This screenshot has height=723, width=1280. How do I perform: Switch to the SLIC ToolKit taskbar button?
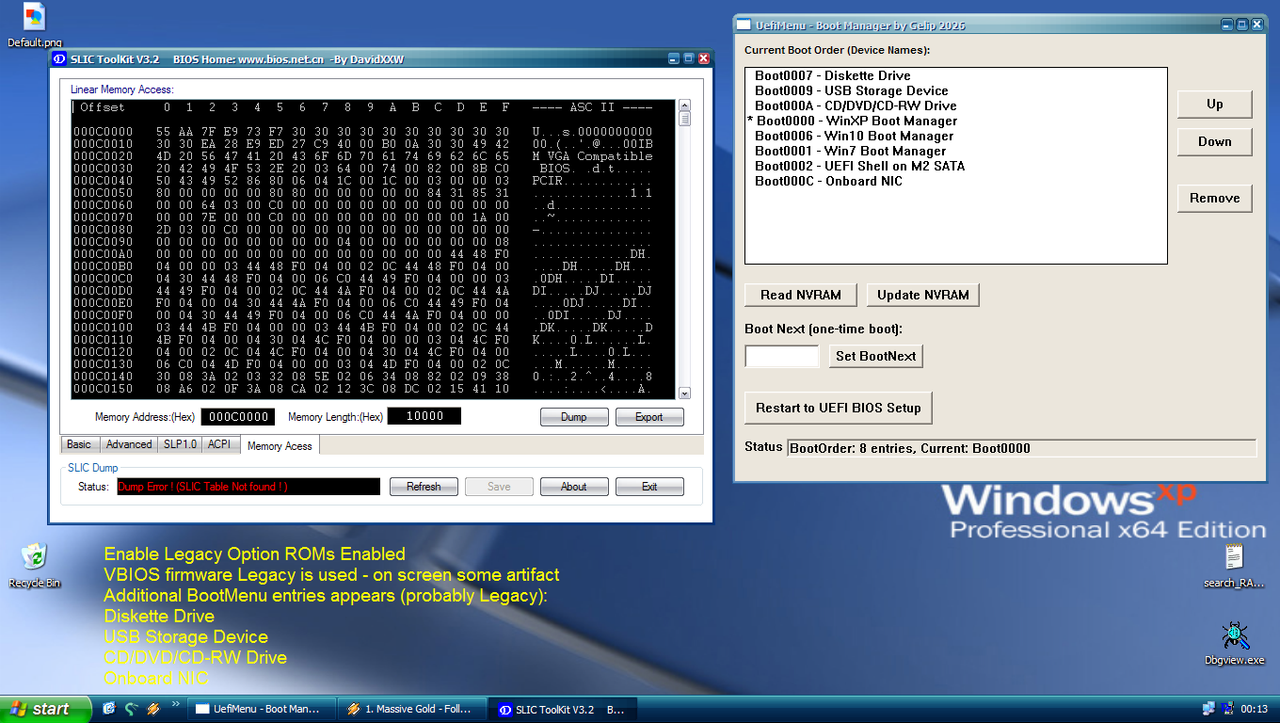point(561,709)
